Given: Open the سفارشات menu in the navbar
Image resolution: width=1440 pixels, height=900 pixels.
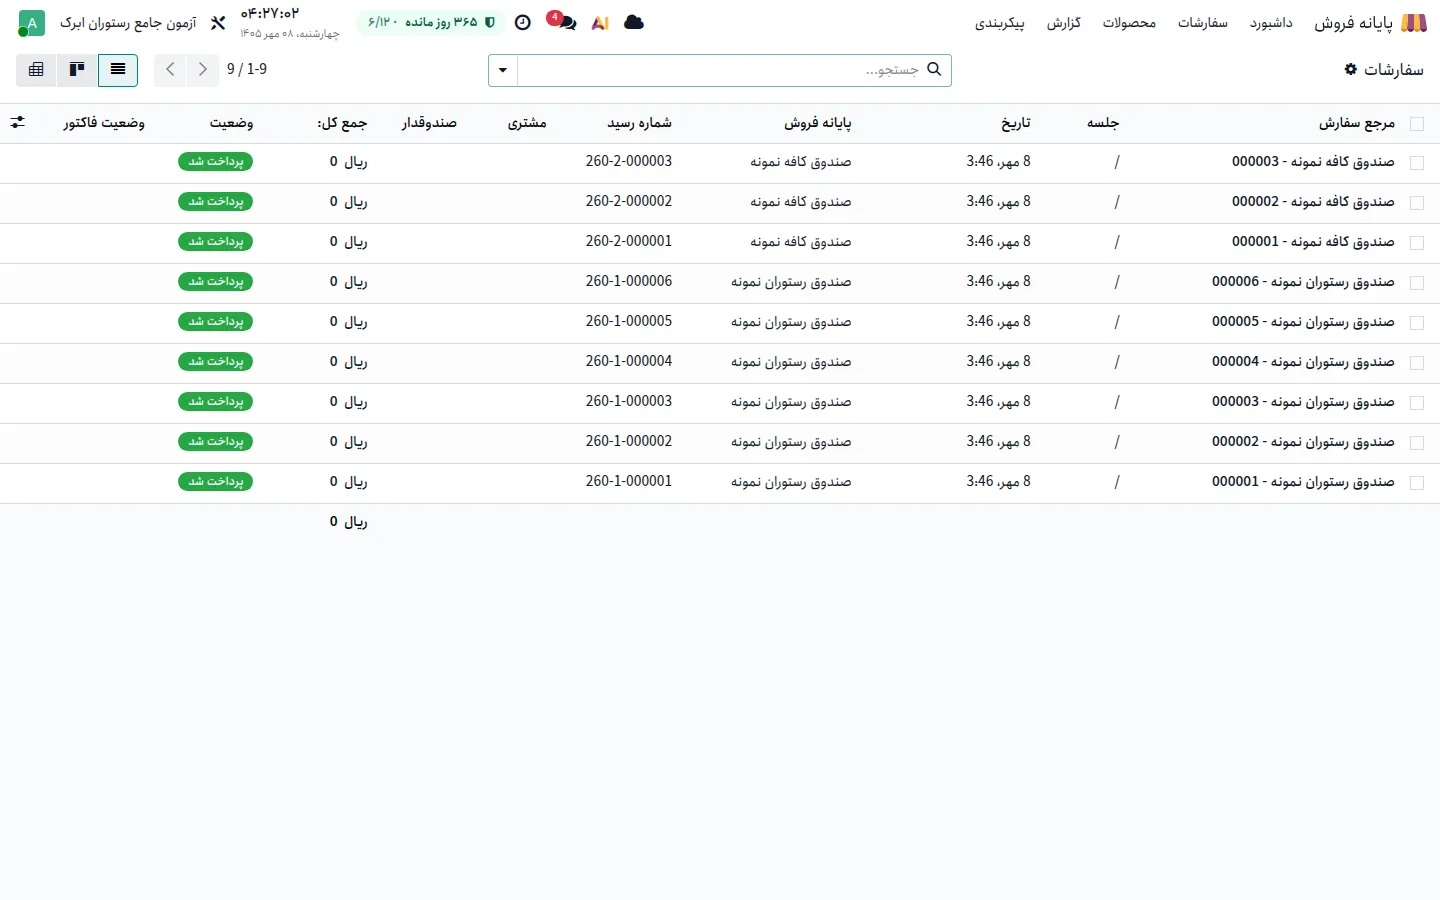Looking at the screenshot, I should click(1203, 23).
